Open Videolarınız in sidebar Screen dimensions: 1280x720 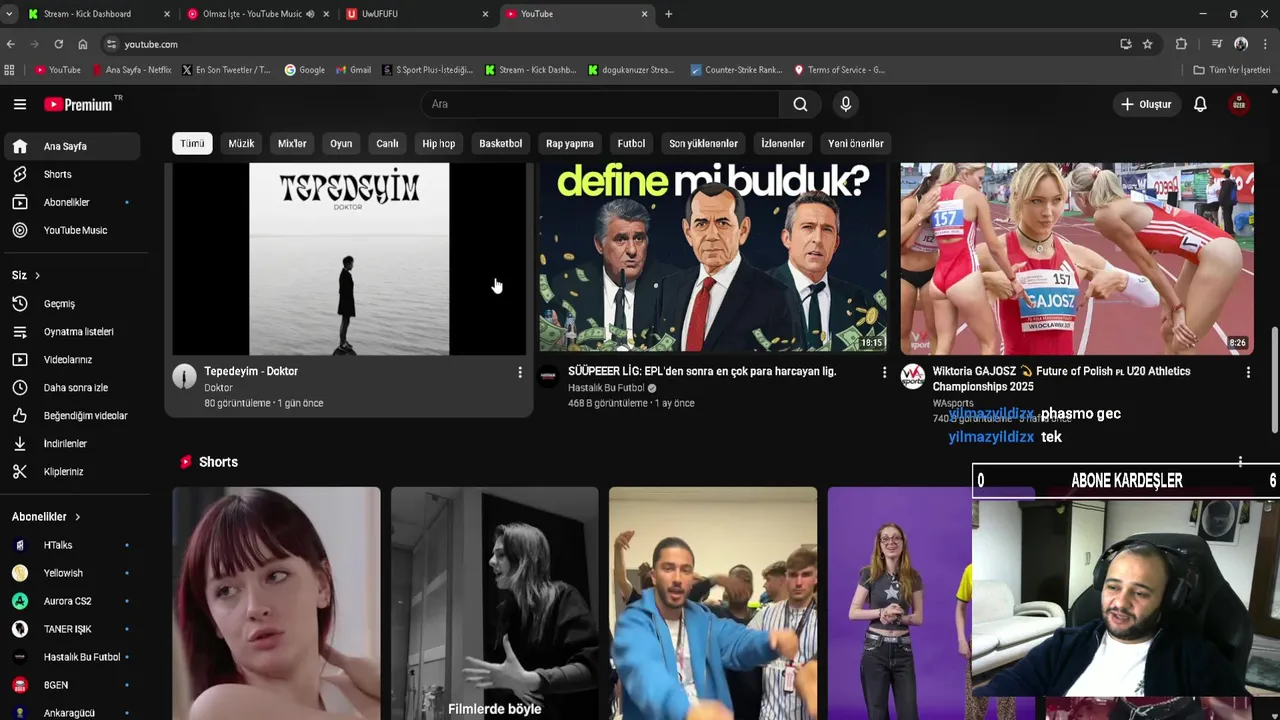[70, 359]
